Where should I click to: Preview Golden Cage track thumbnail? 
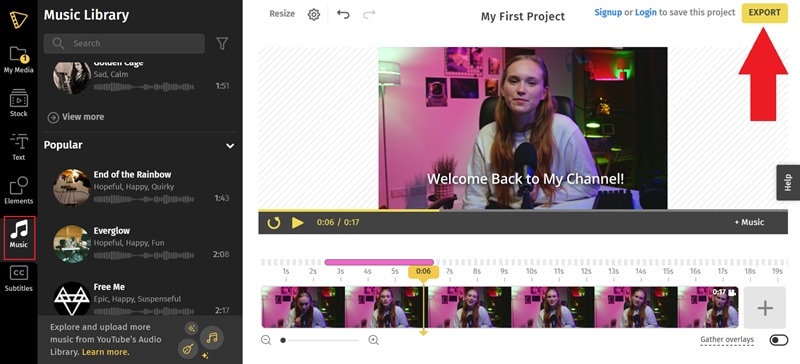[x=72, y=78]
